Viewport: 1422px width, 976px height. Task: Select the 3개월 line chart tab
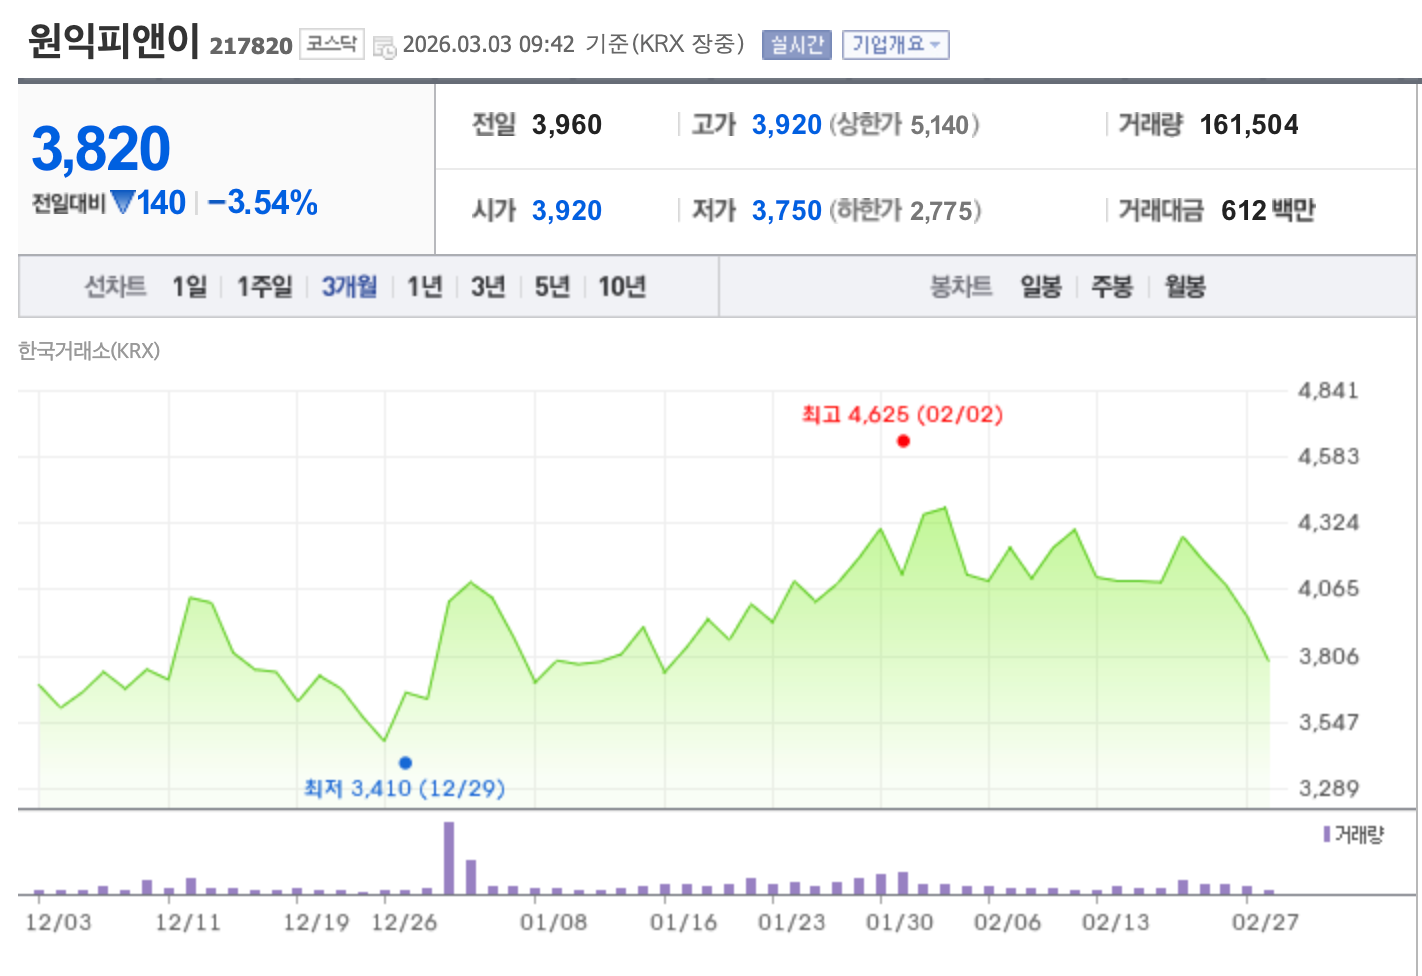click(x=349, y=287)
